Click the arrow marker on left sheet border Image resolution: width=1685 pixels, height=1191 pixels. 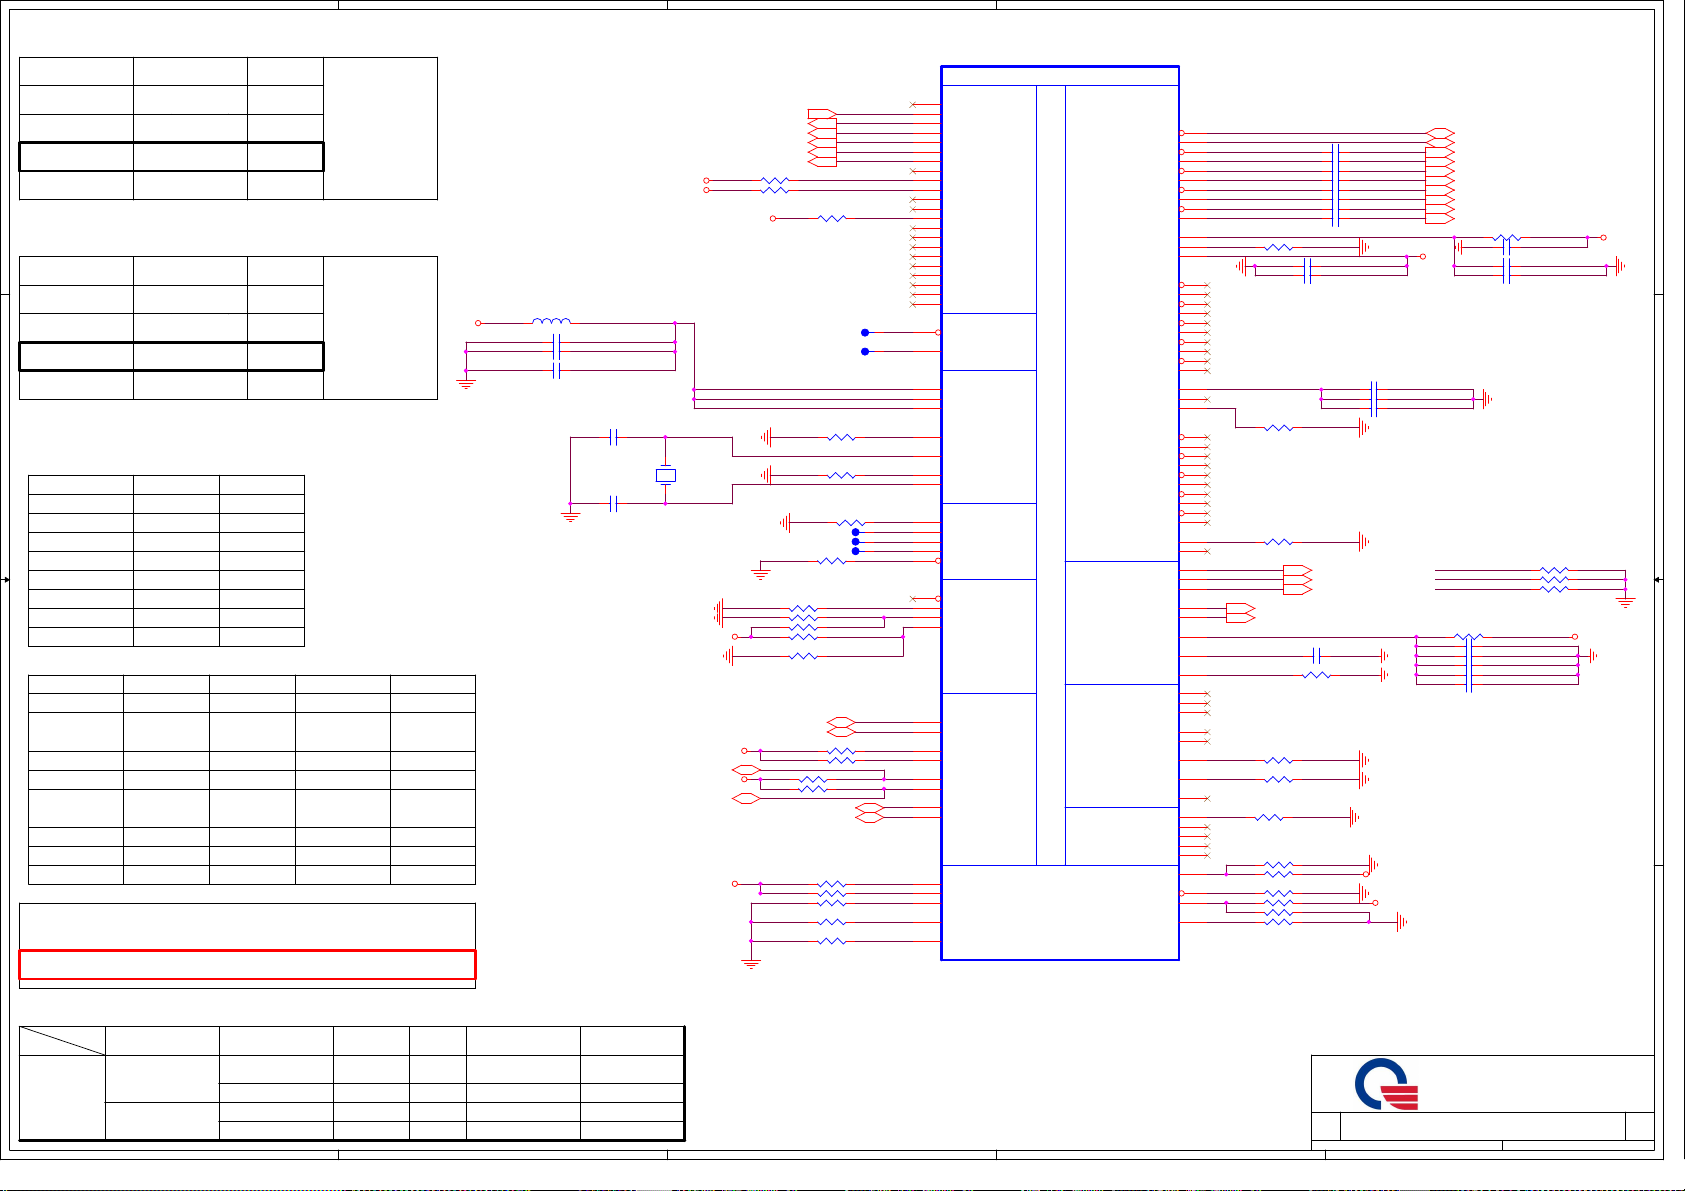[x=6, y=580]
